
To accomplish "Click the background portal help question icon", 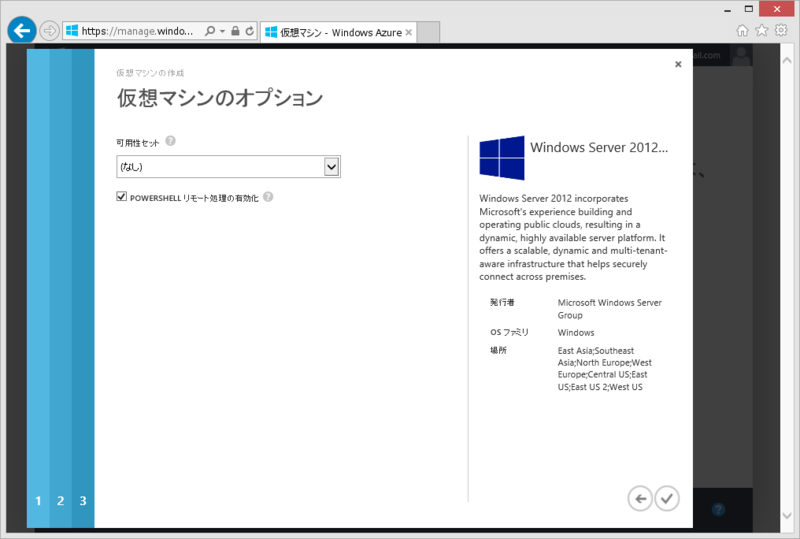I will click(718, 509).
